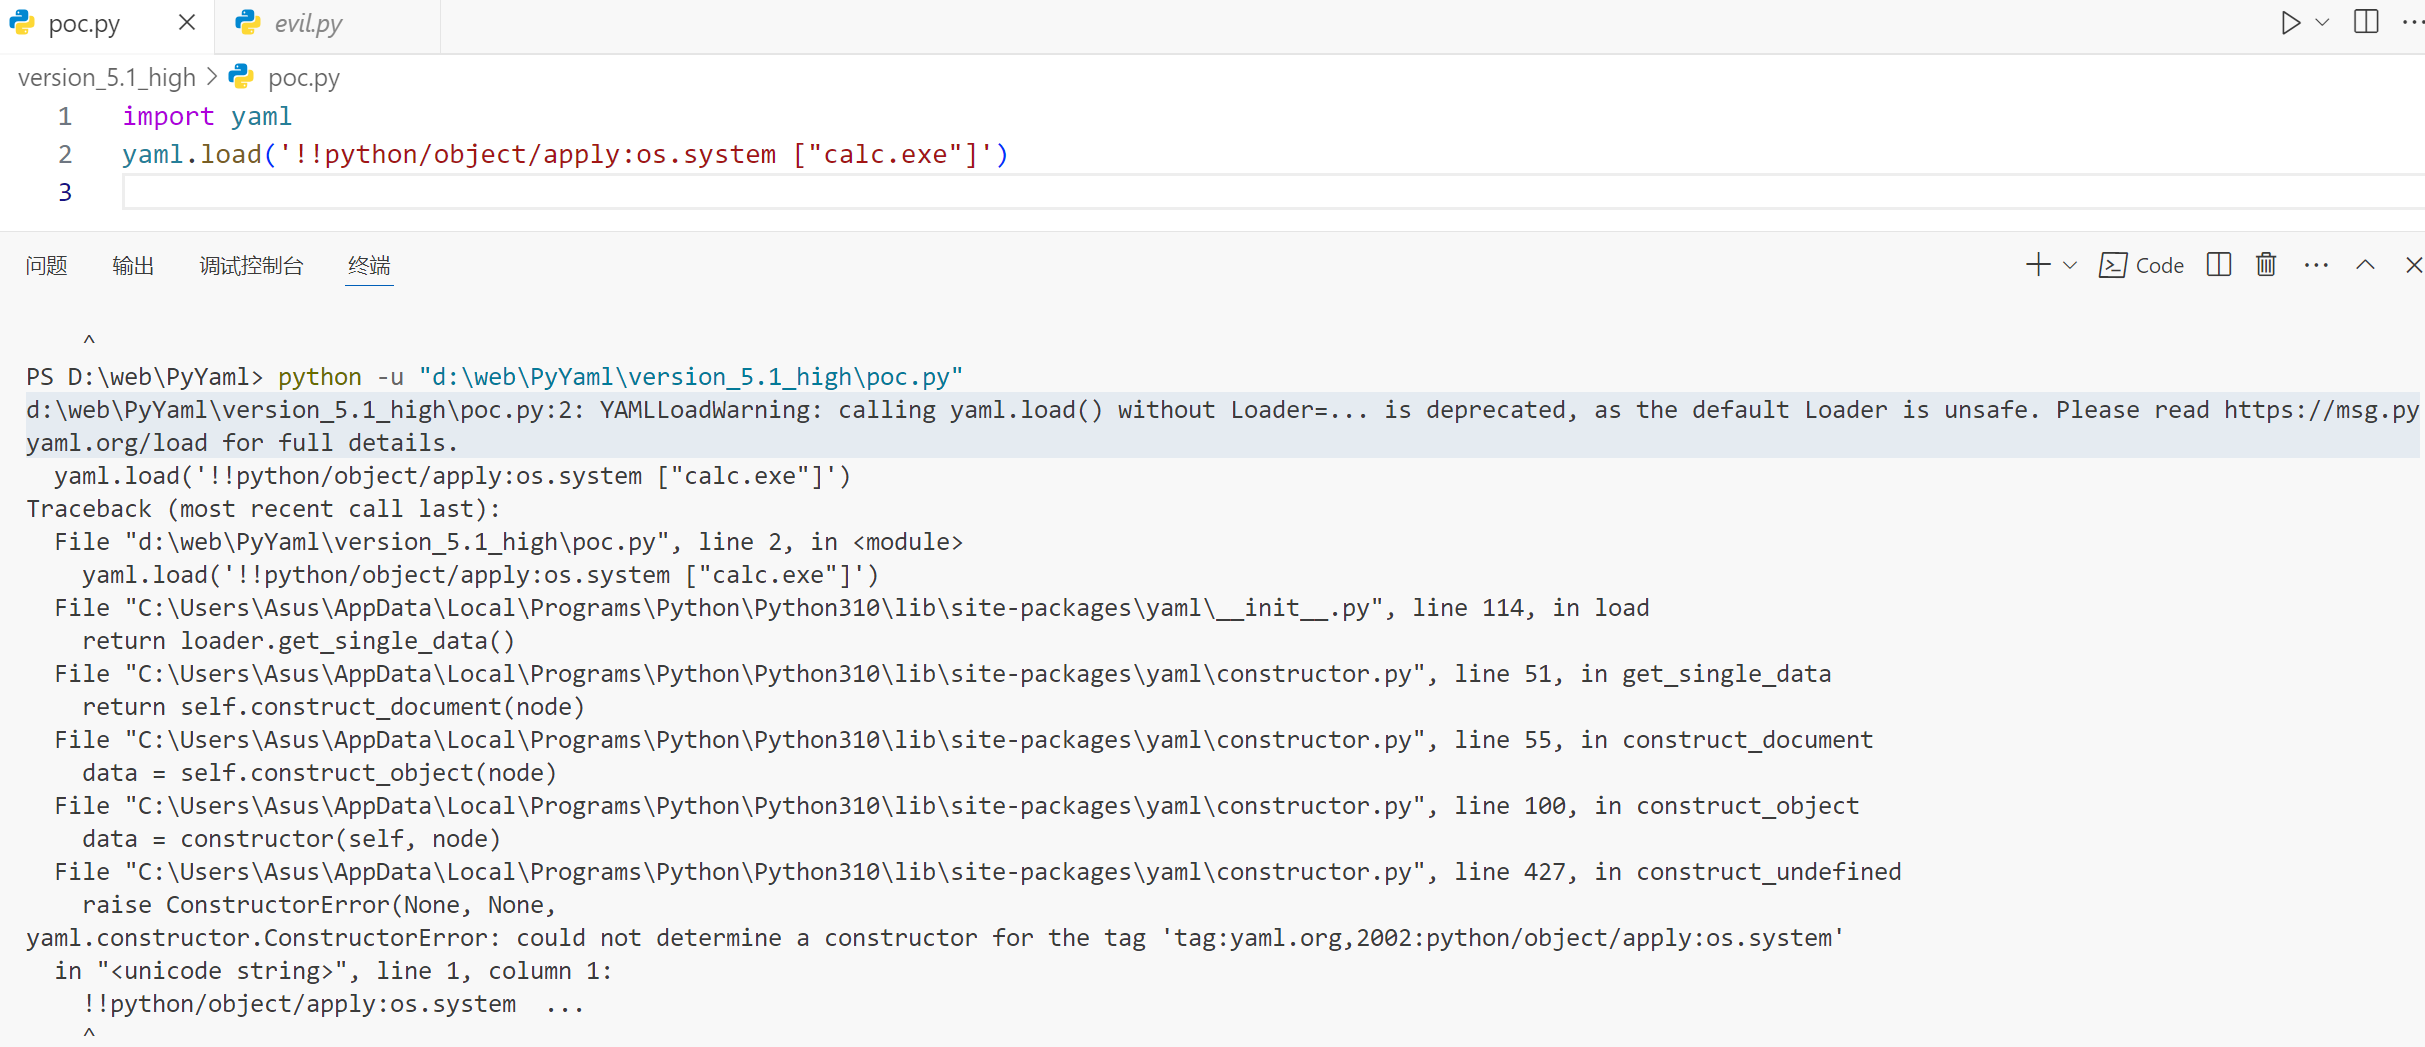Image resolution: width=2425 pixels, height=1047 pixels.
Task: Open constructor.py line 100 traceback path
Action: pyautogui.click(x=781, y=806)
